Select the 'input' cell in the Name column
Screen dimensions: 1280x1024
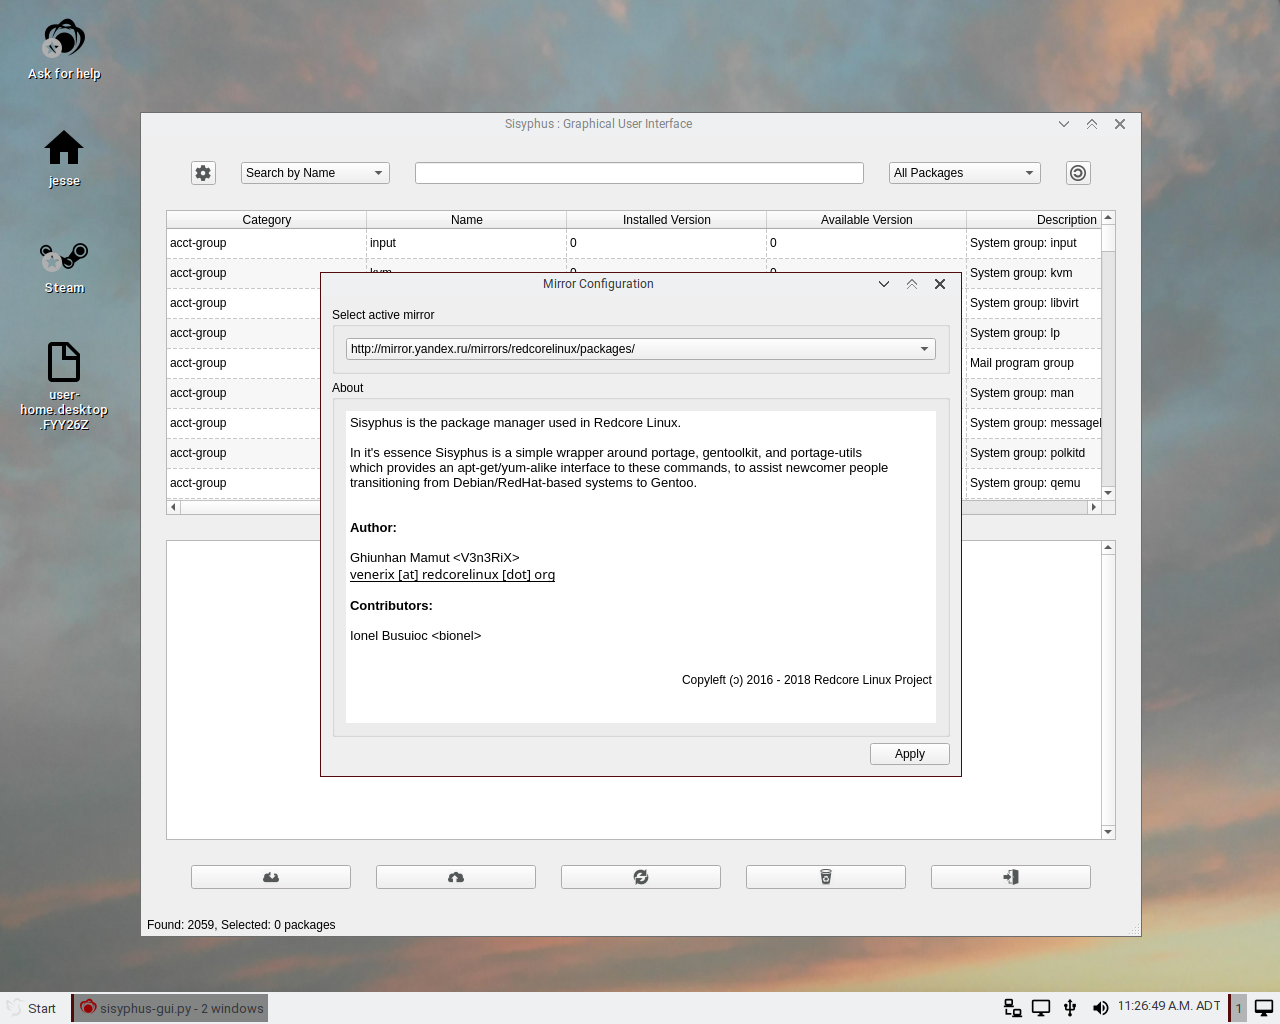click(x=467, y=243)
